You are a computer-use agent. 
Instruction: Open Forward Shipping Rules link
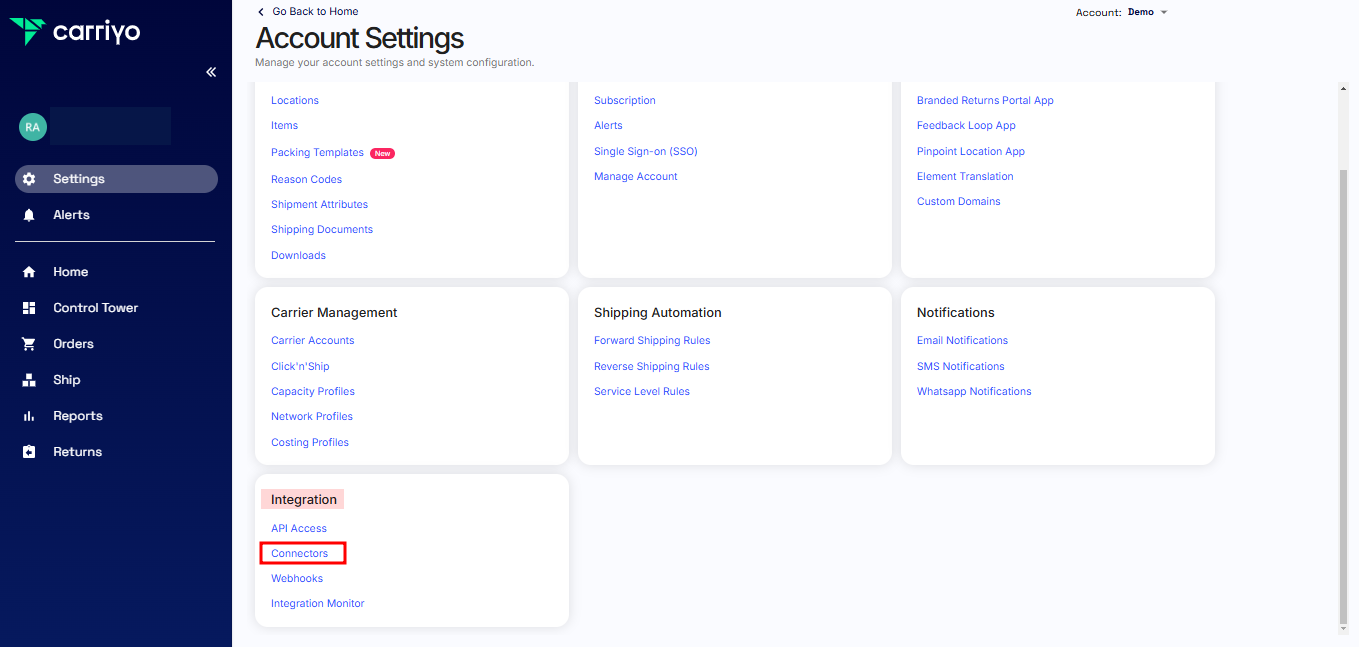pos(652,341)
